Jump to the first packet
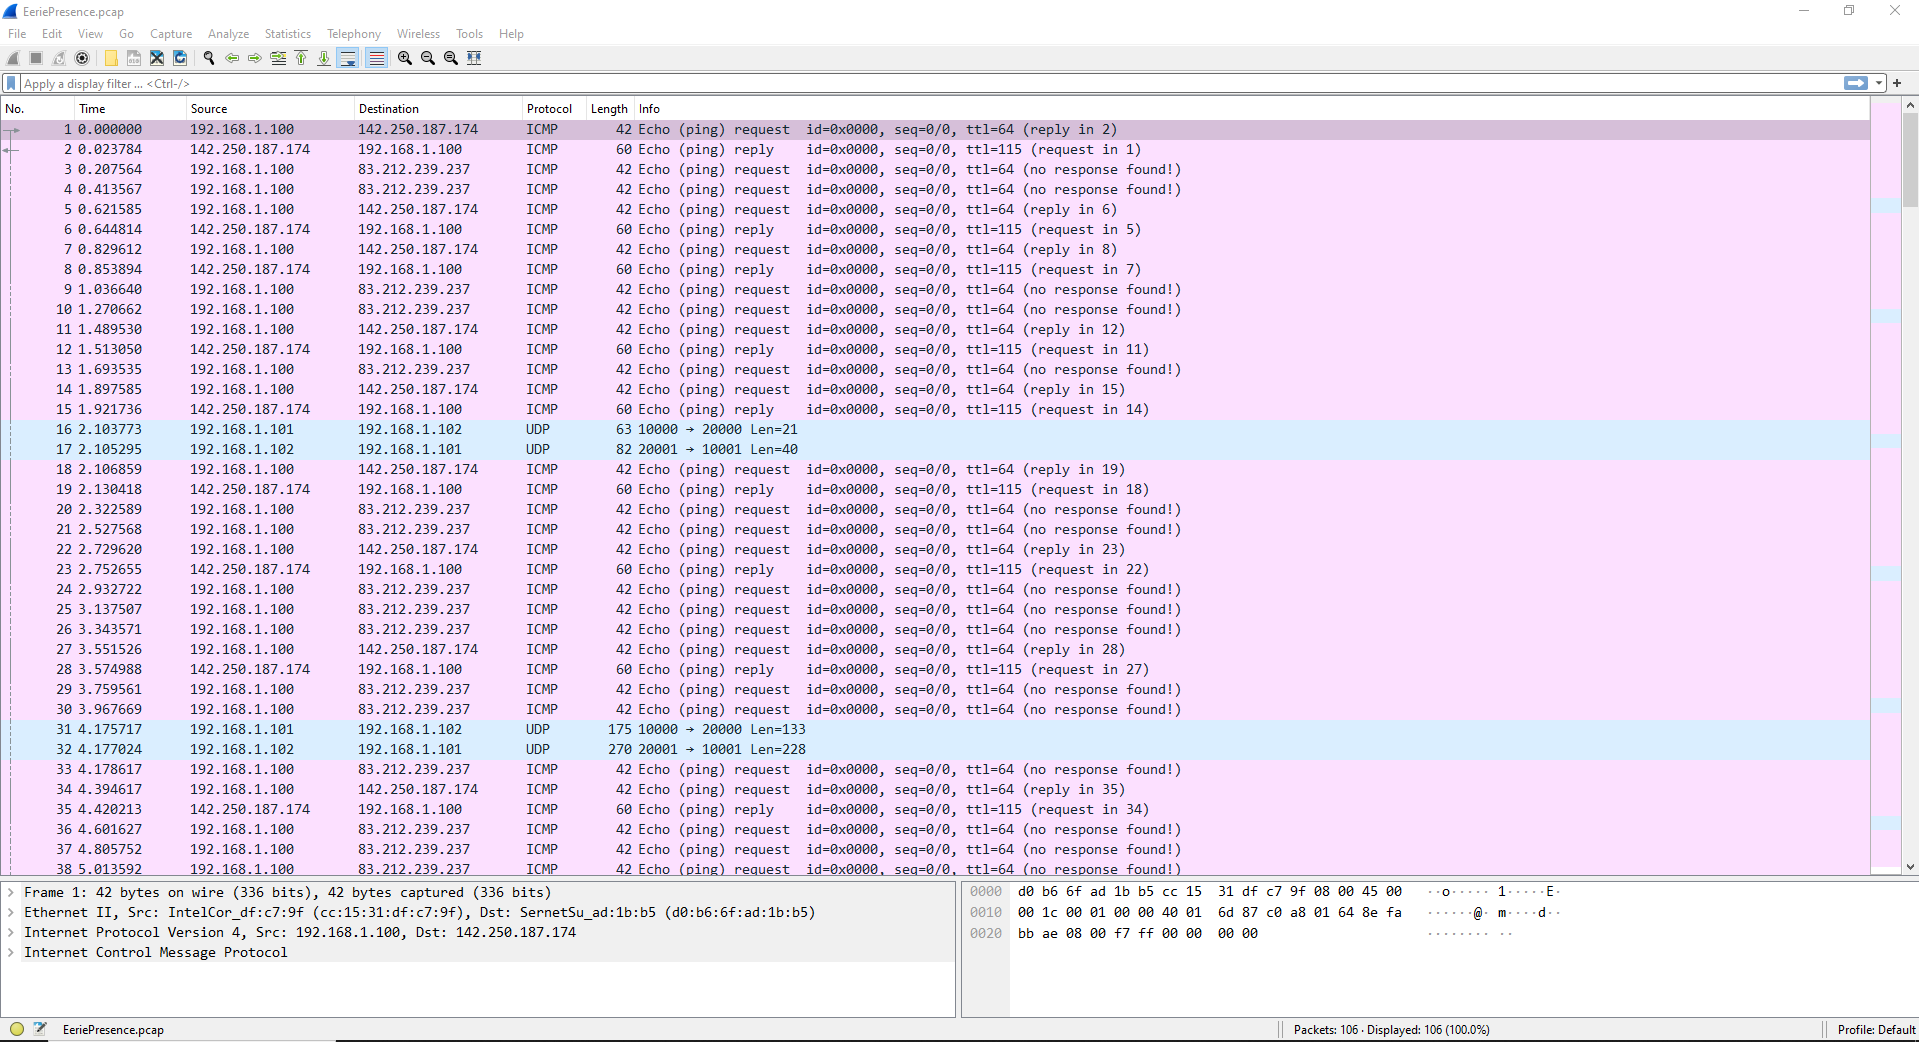 tap(301, 58)
